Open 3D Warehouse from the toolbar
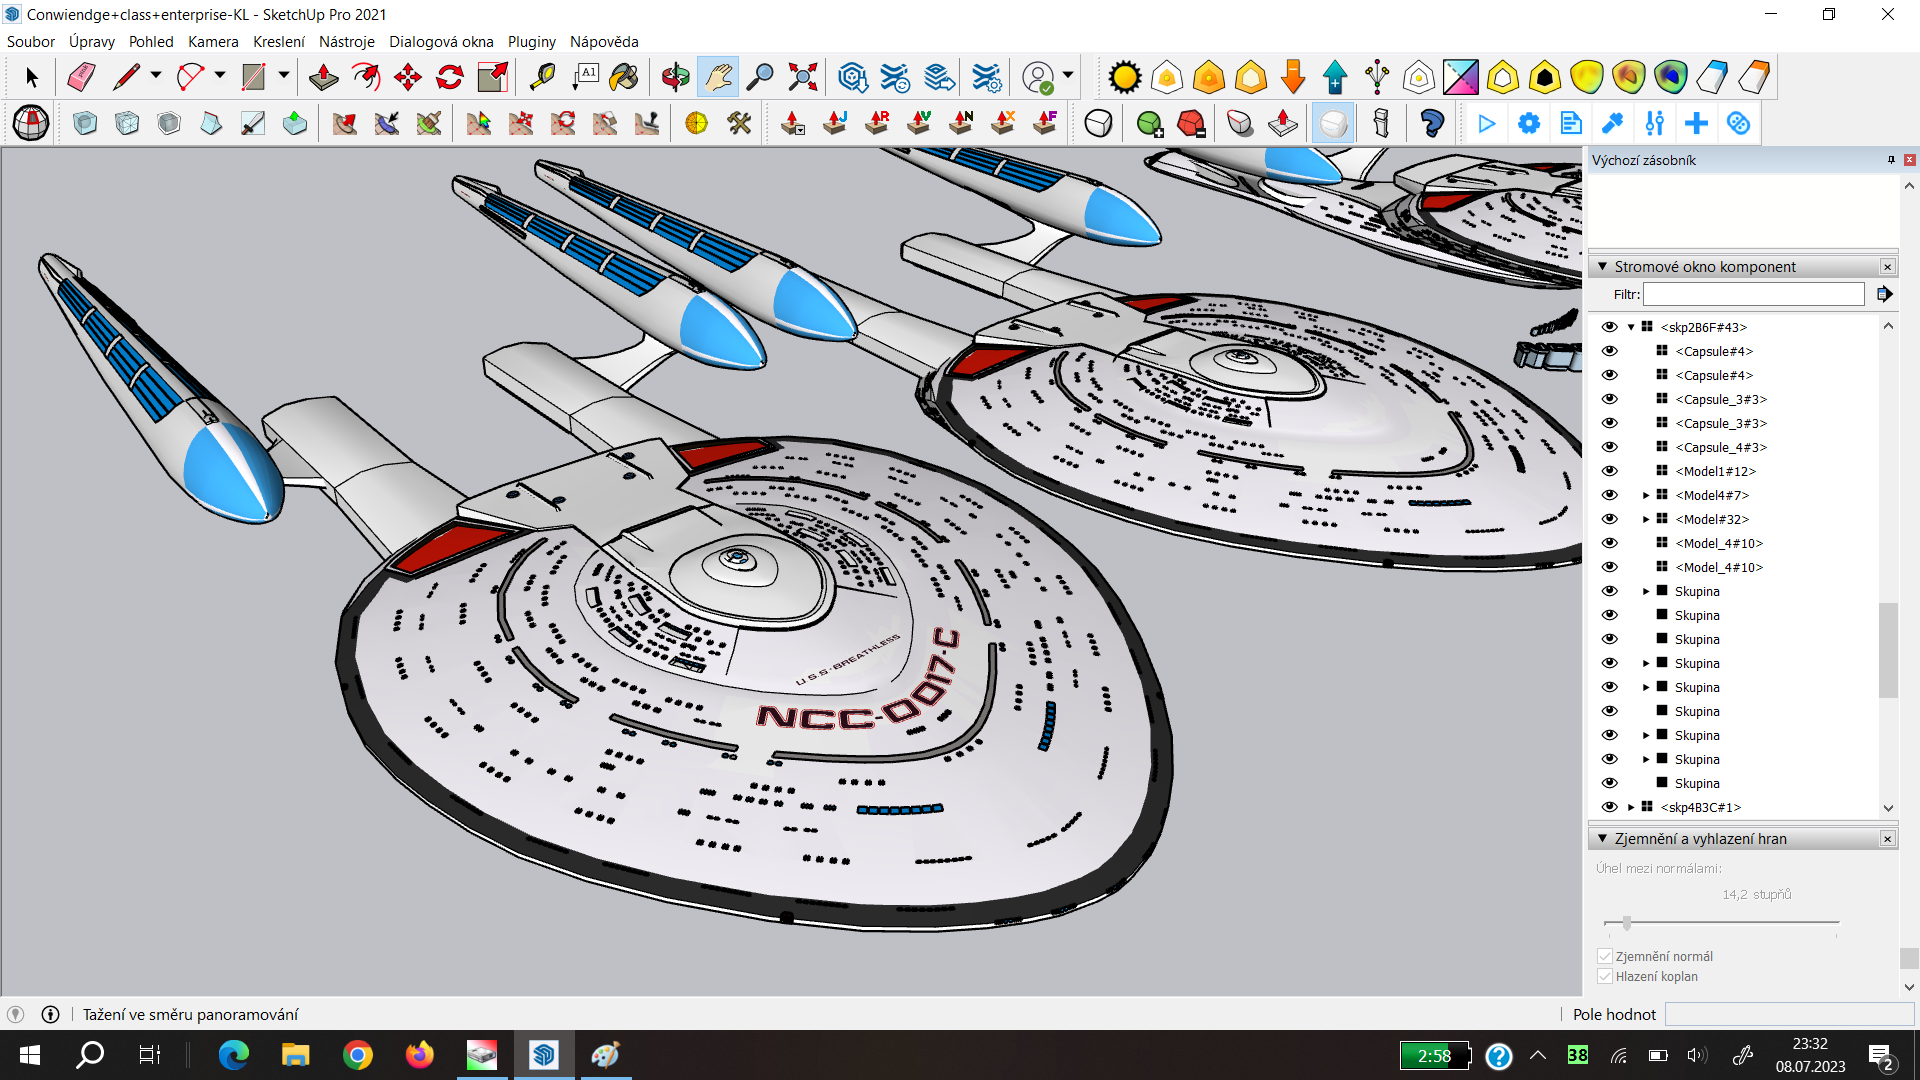1920x1080 pixels. coord(852,77)
